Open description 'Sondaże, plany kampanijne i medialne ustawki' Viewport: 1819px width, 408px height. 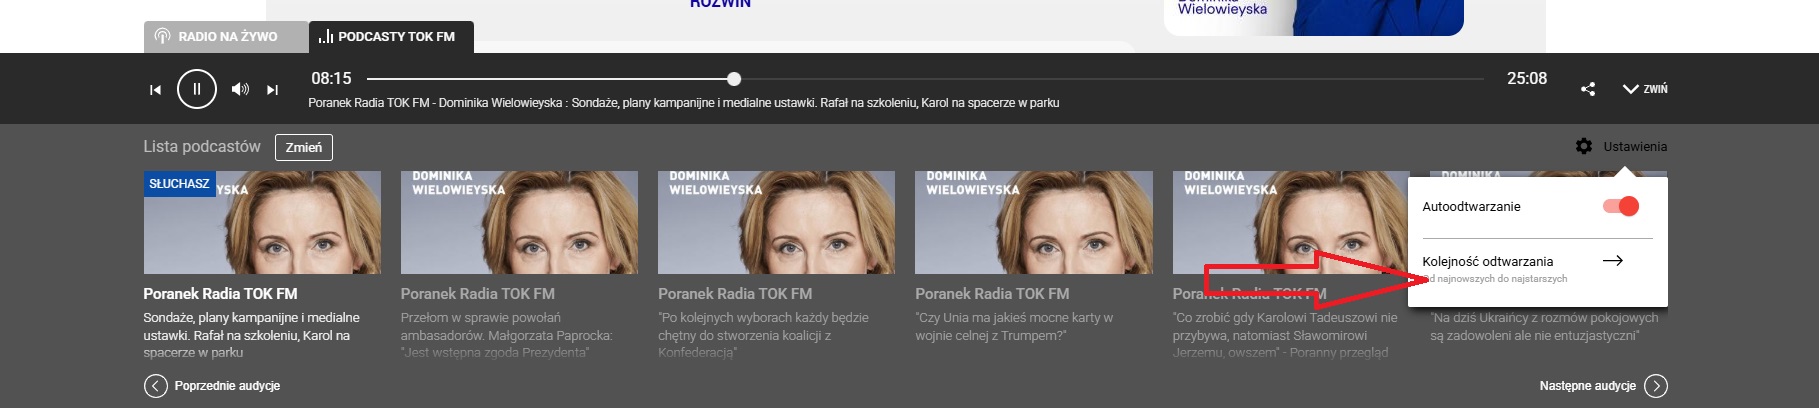[x=252, y=335]
